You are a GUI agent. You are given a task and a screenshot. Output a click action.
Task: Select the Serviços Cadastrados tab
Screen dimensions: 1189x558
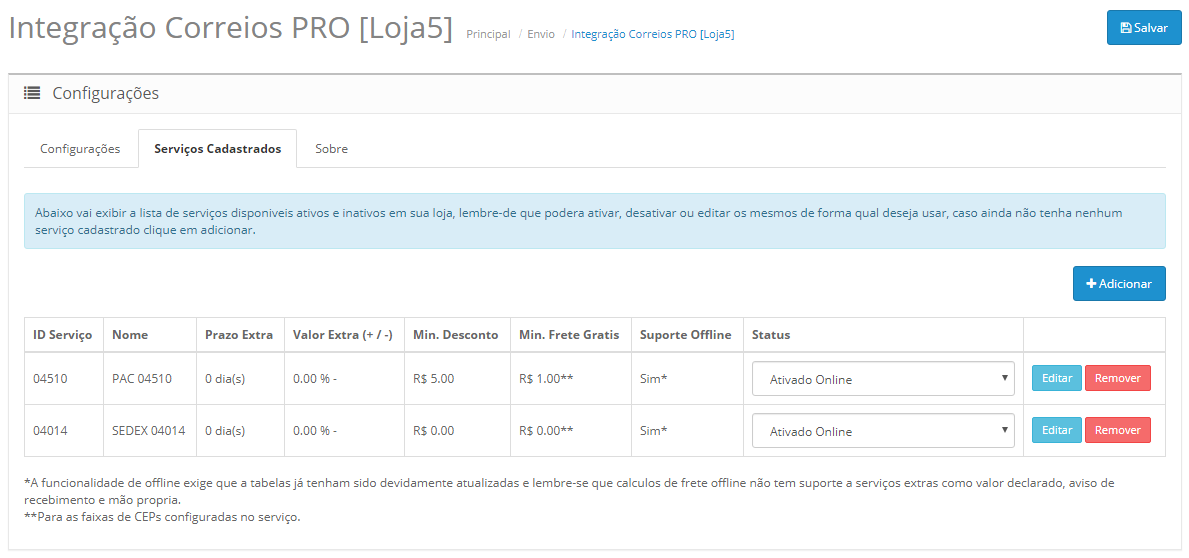click(x=217, y=149)
